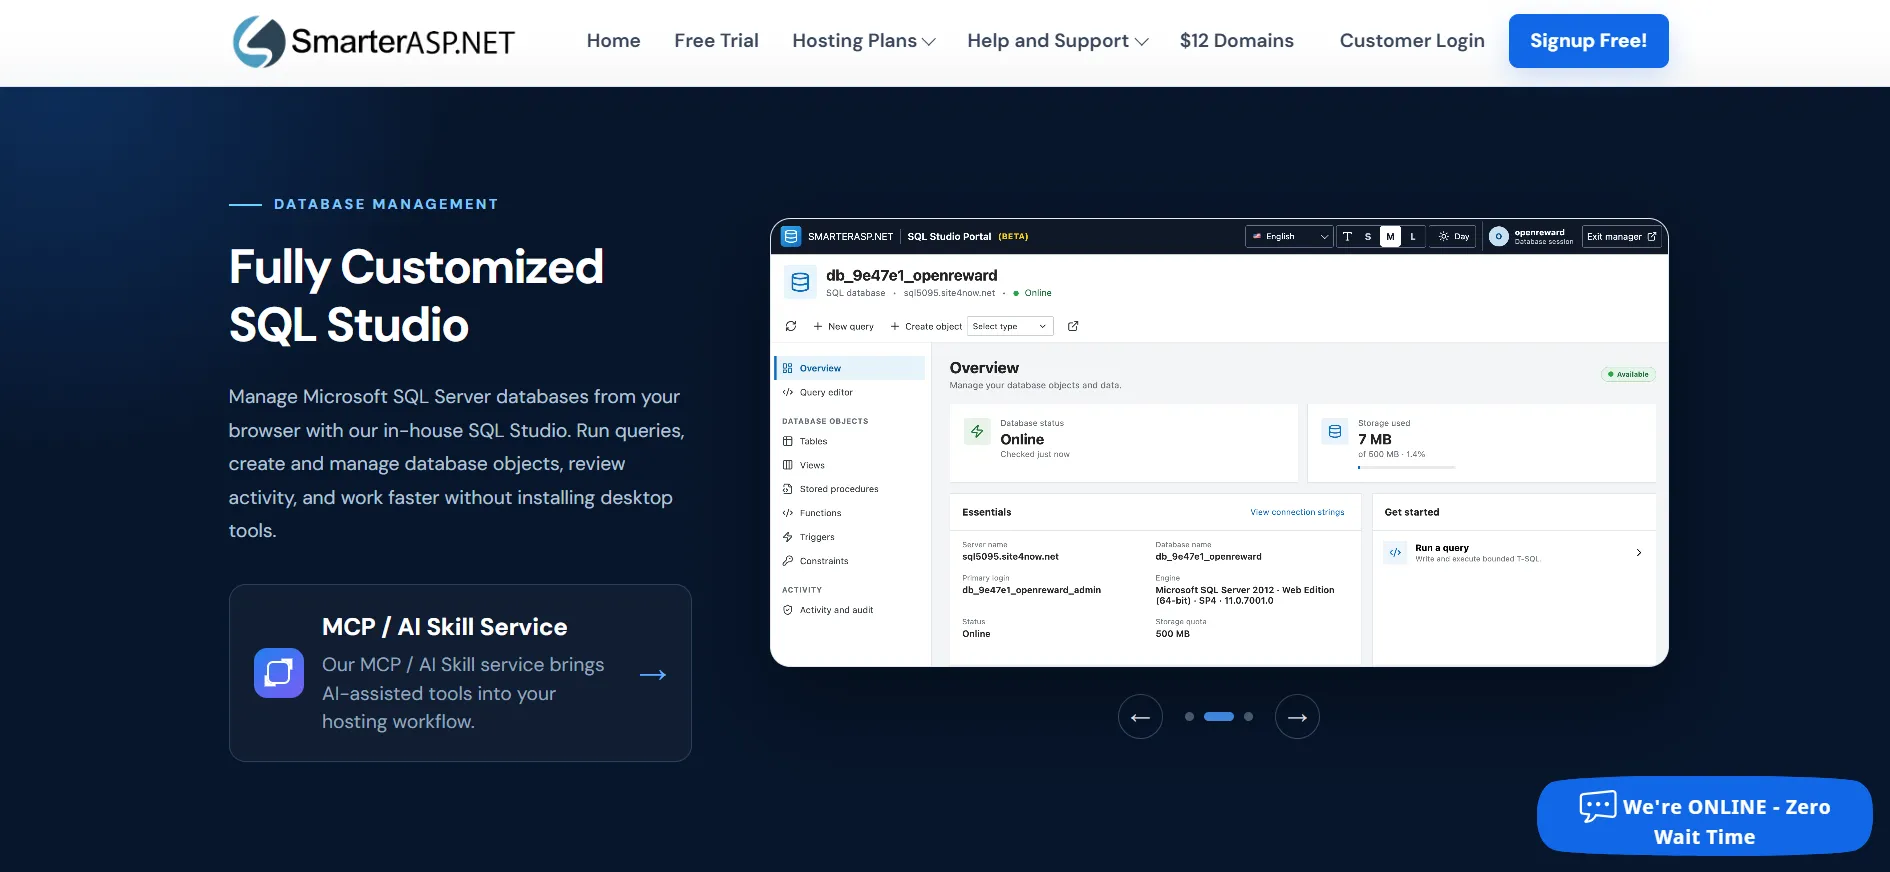
Task: Click the MCP / AI Skill Service icon
Action: tap(279, 673)
